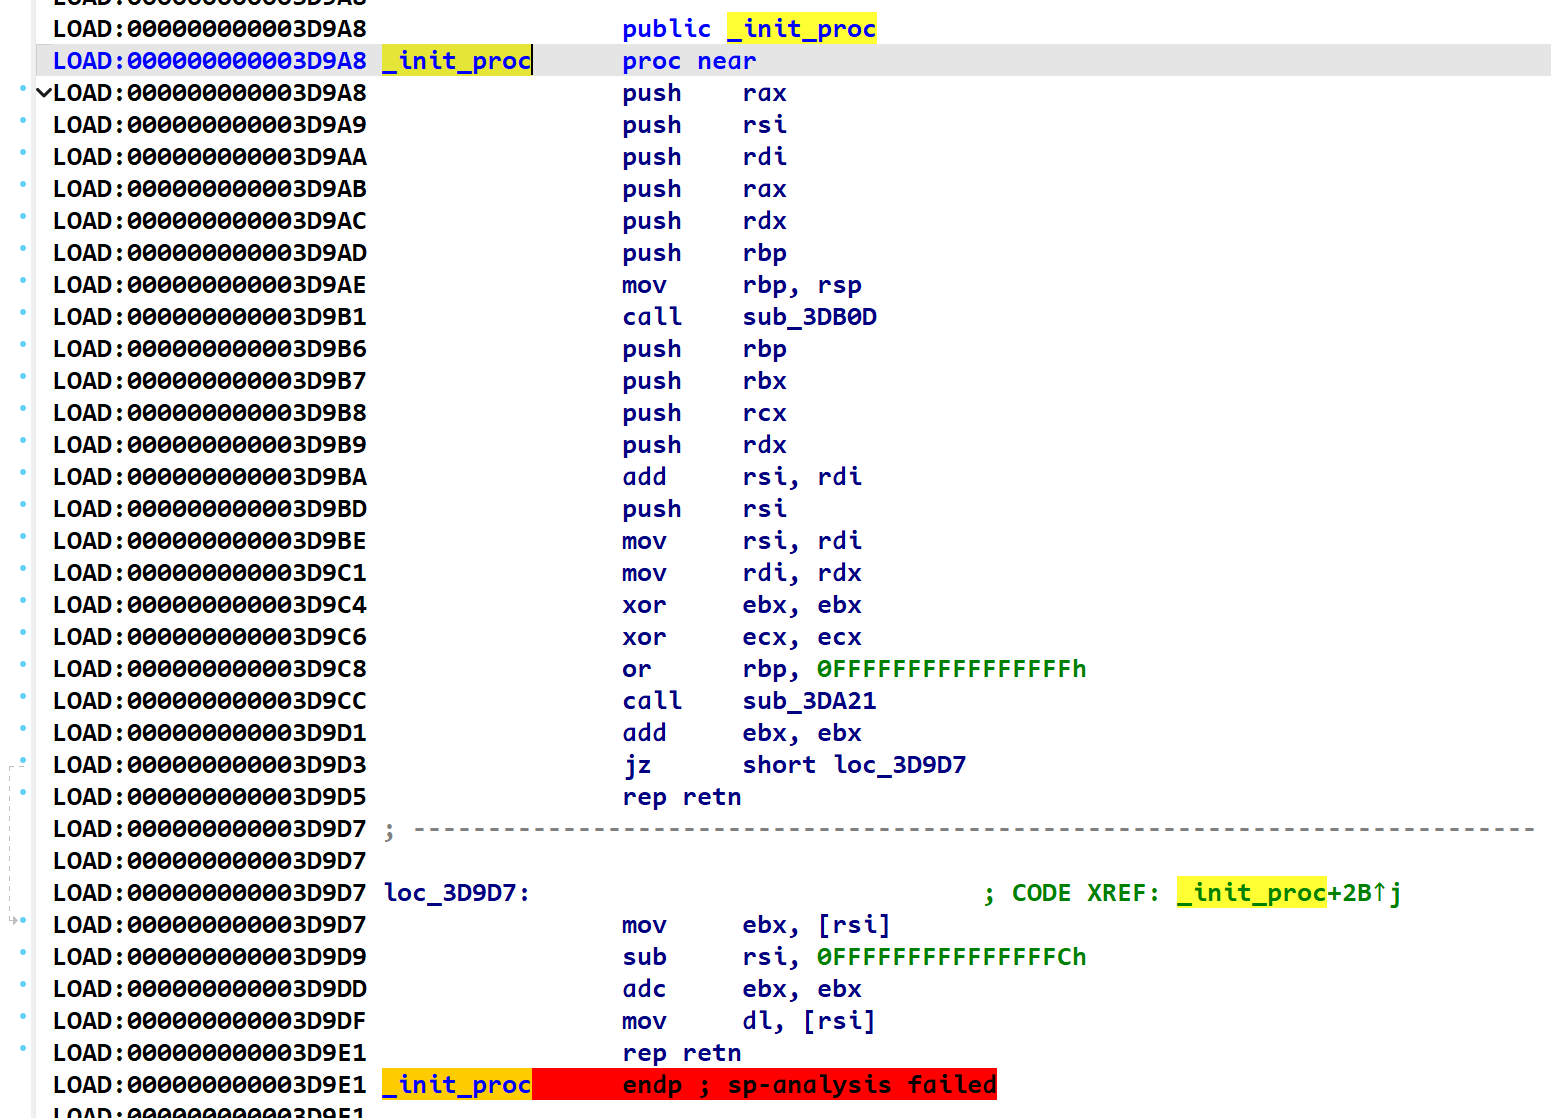Click address LOAD:000000000003D9B6
The height and width of the screenshot is (1118, 1551).
click(x=210, y=349)
